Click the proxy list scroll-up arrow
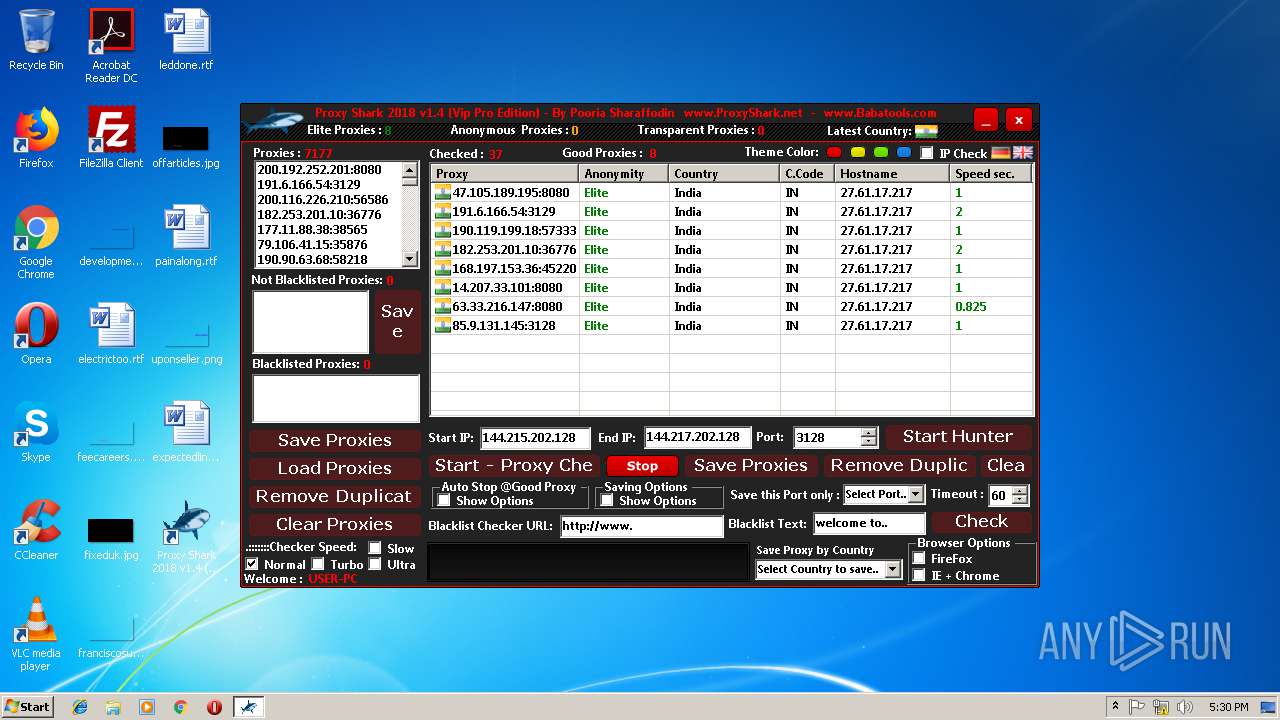The height and width of the screenshot is (720, 1280). point(409,171)
